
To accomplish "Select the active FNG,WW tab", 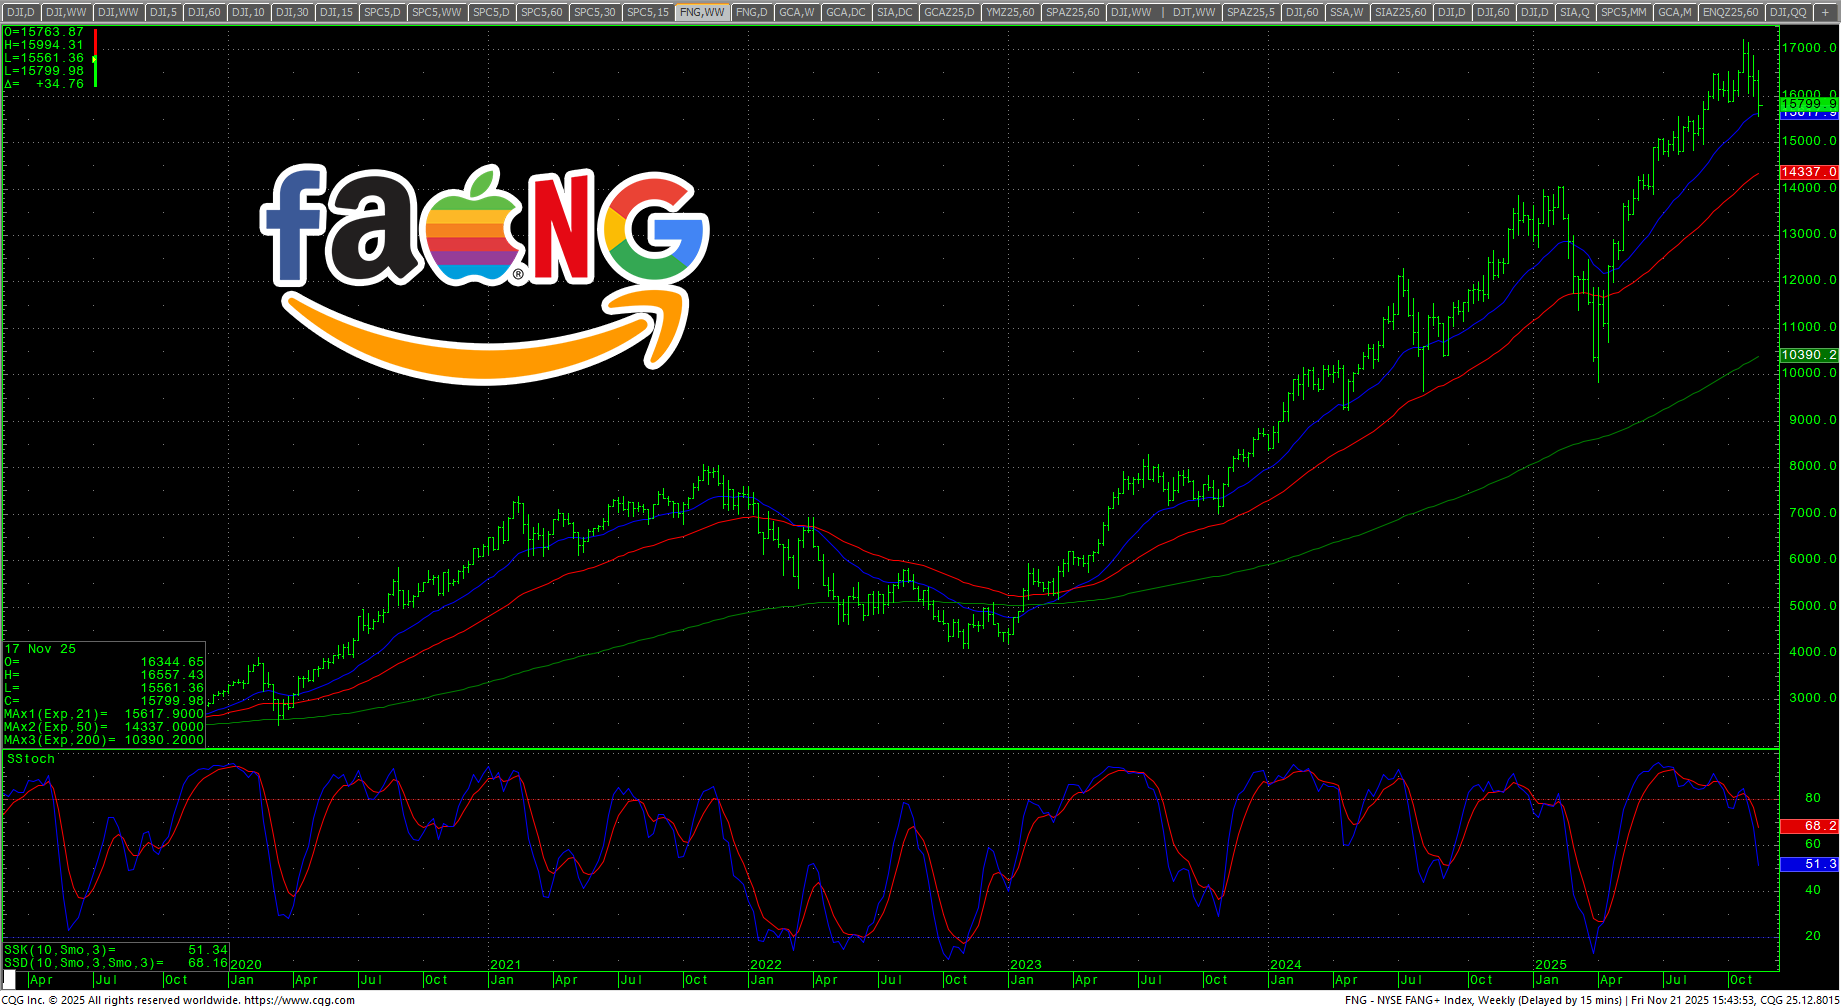I will click(701, 12).
